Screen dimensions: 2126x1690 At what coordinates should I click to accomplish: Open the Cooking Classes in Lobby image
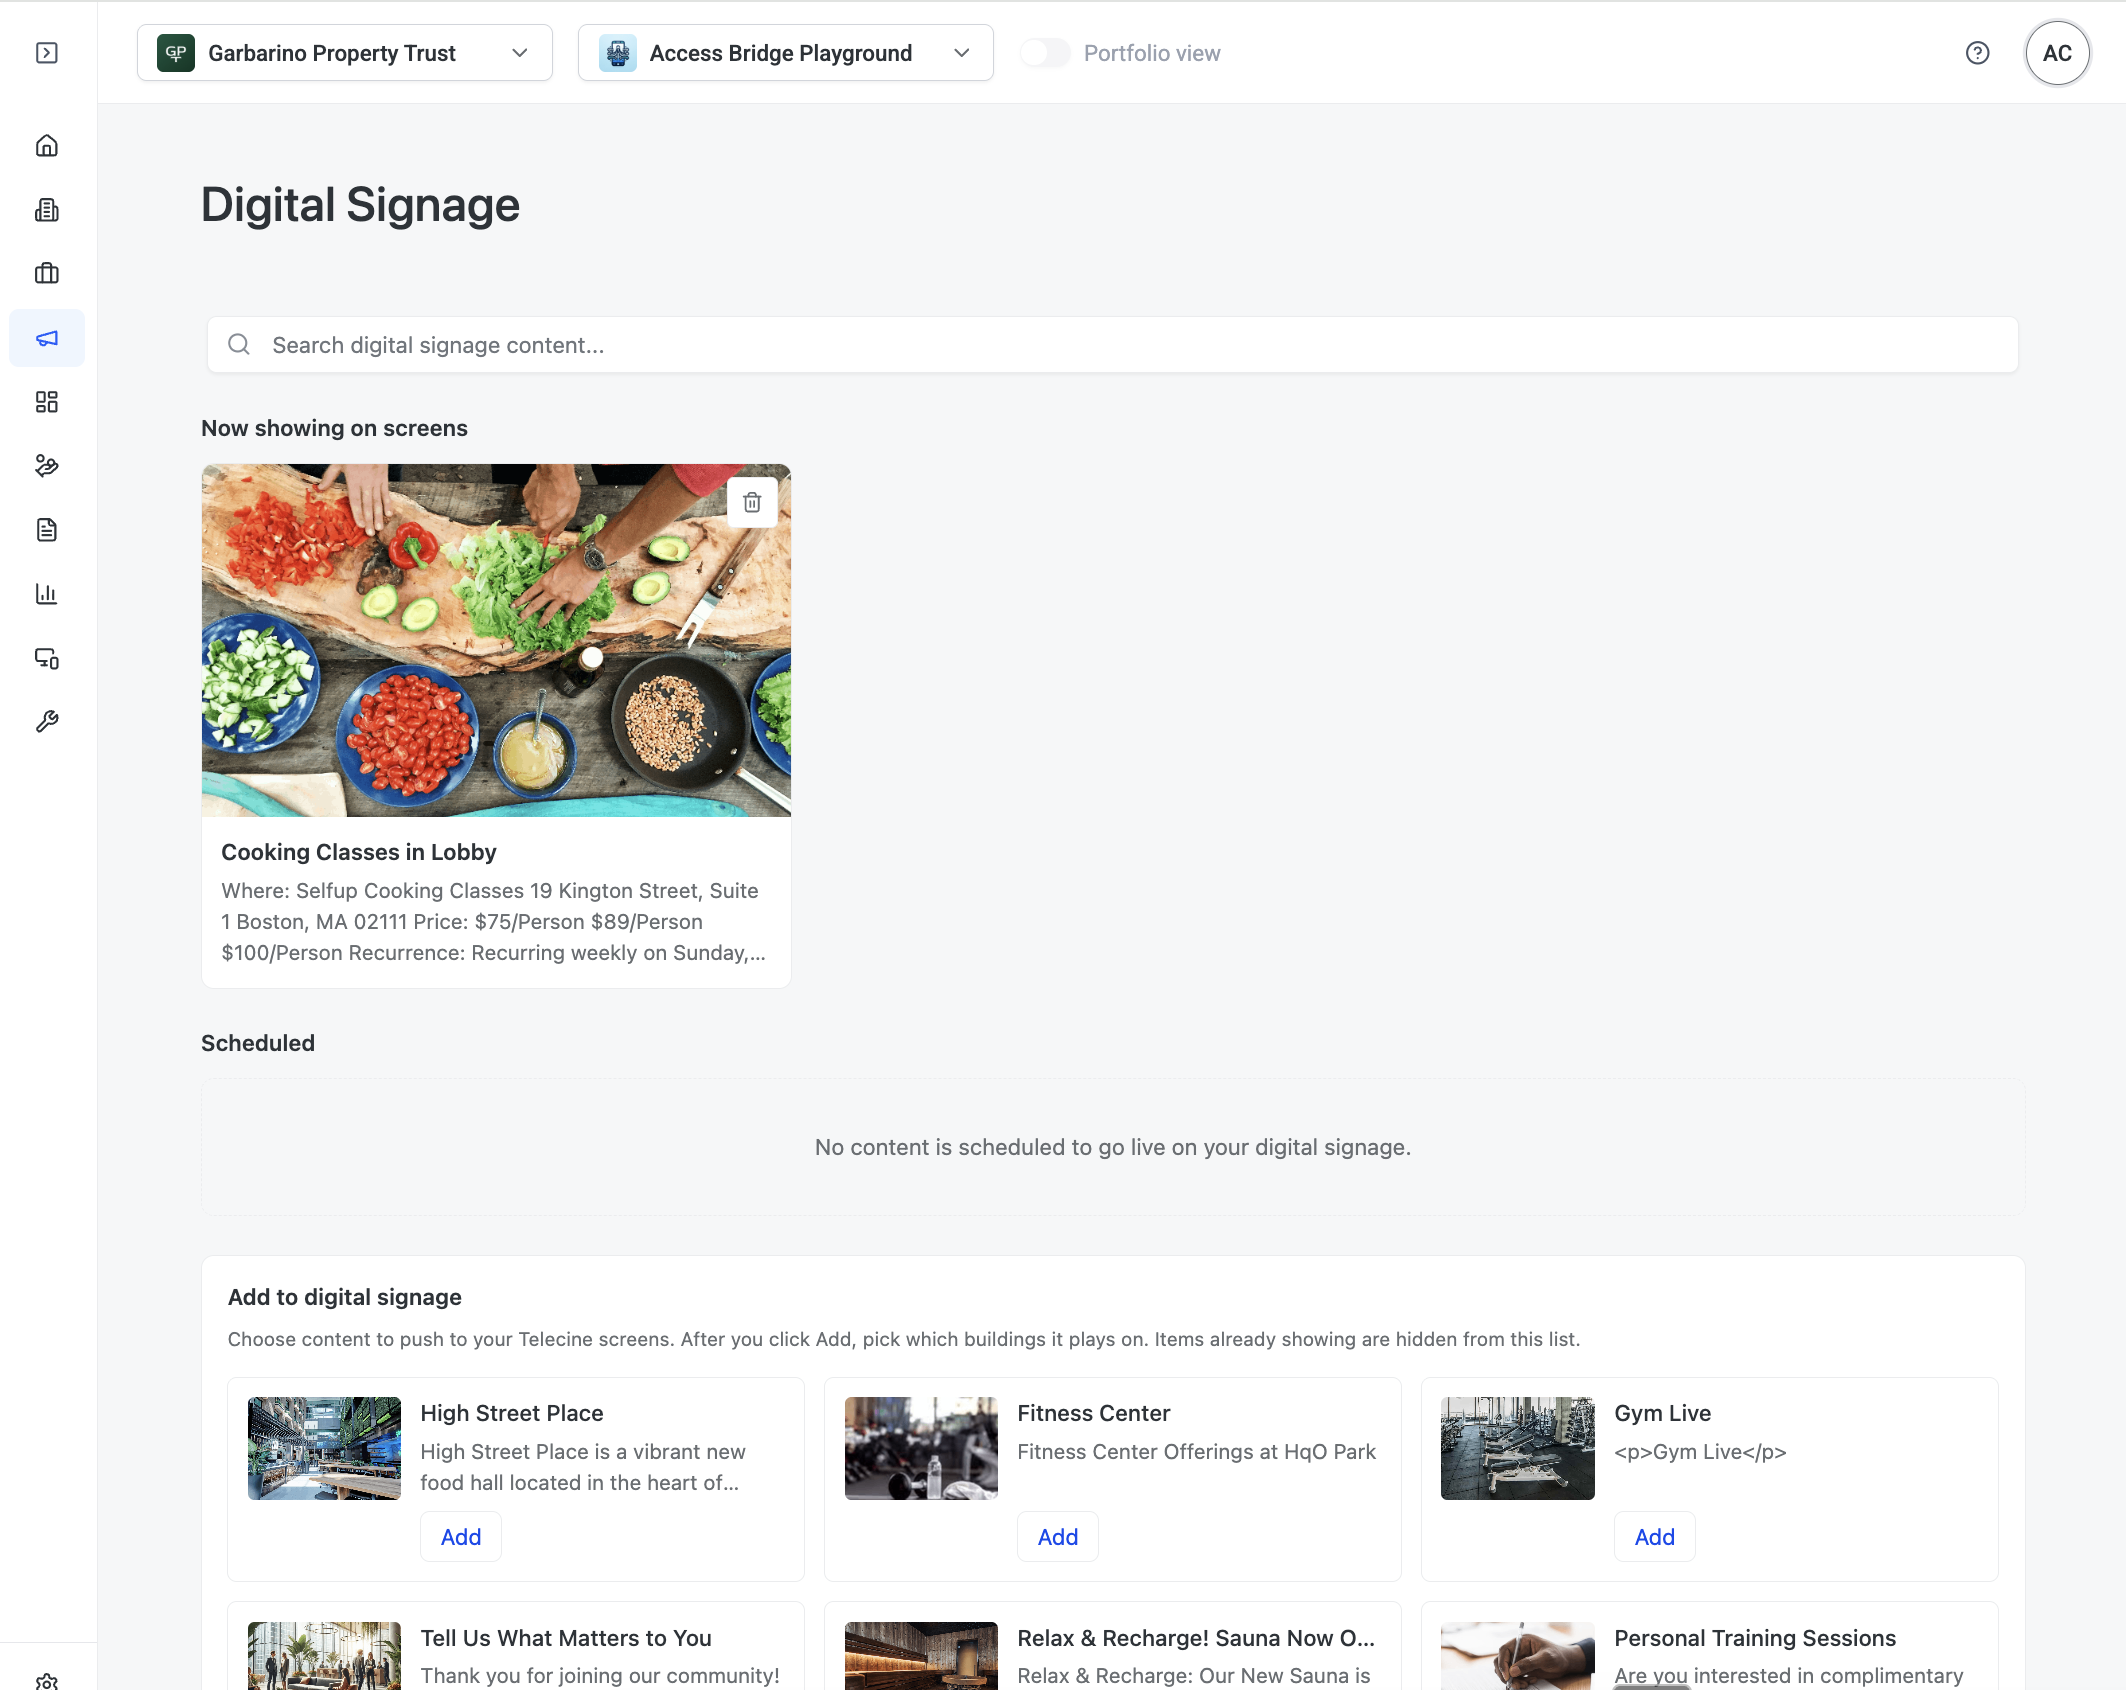(x=496, y=640)
